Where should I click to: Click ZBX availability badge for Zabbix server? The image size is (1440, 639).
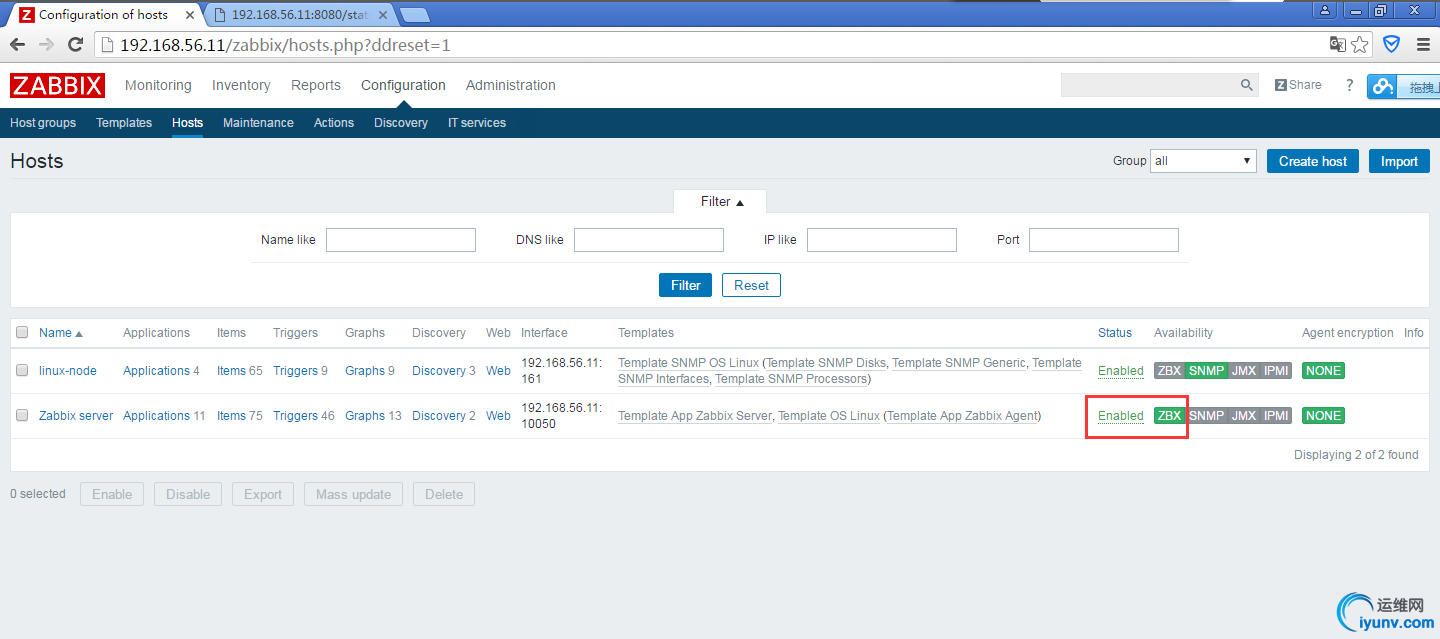(1169, 416)
